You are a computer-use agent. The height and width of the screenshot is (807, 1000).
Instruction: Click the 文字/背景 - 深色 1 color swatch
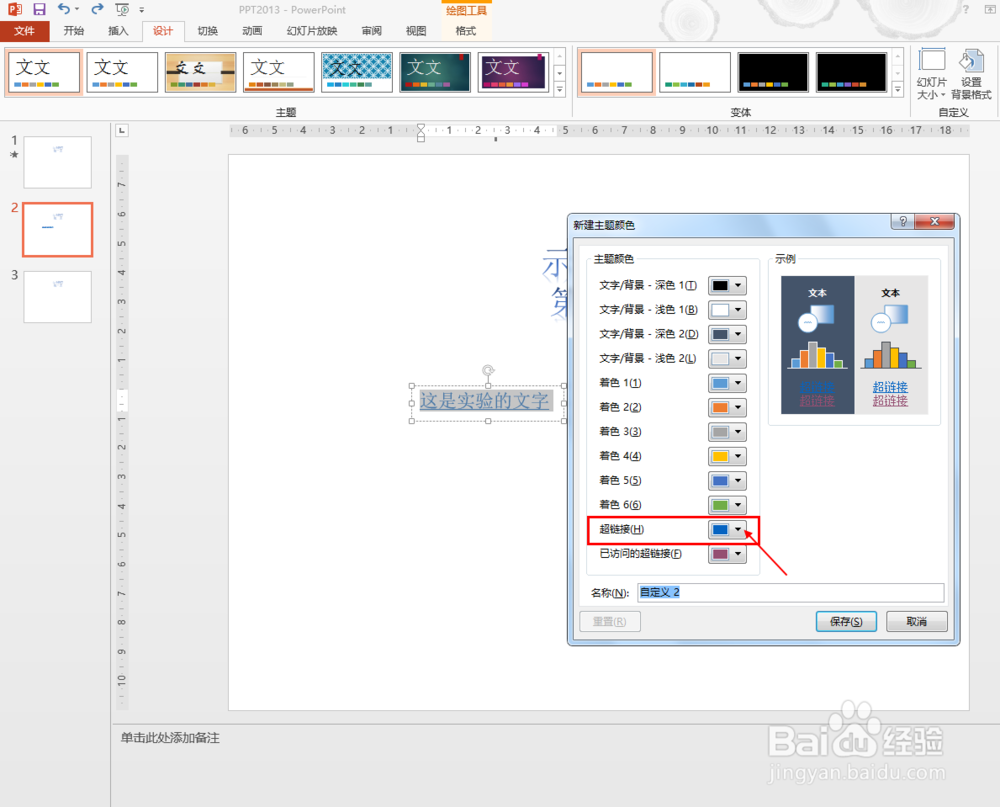pyautogui.click(x=721, y=285)
